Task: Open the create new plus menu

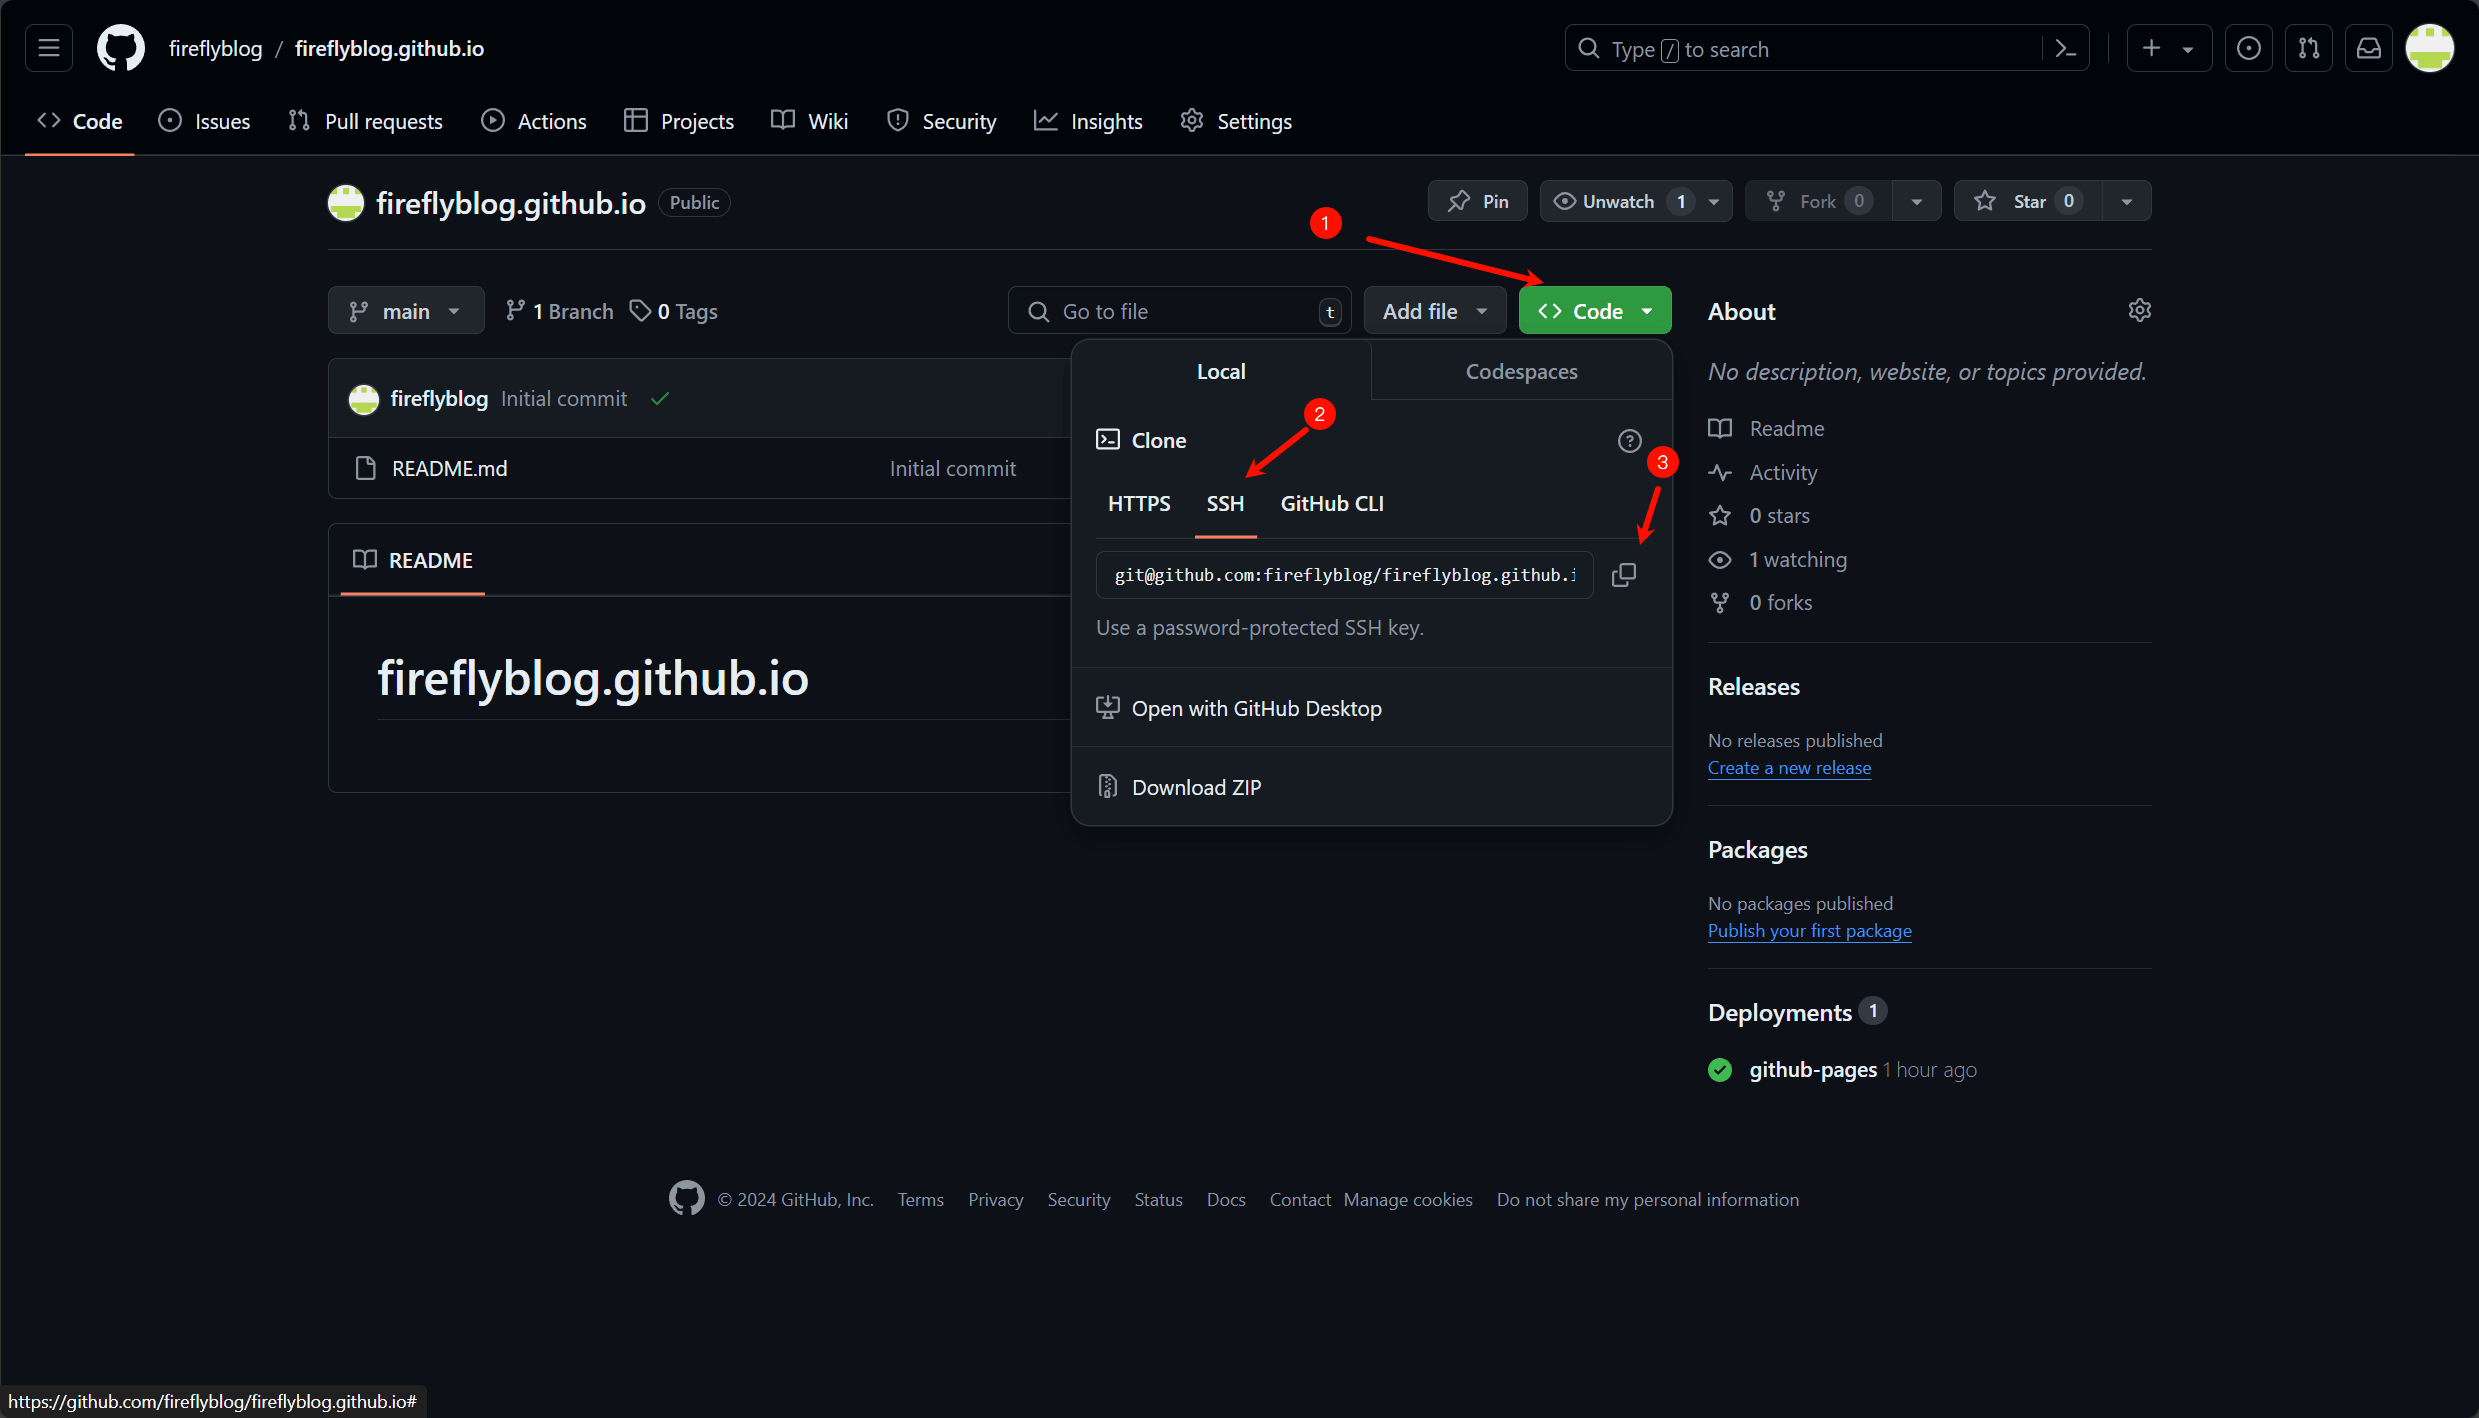Action: (x=2168, y=48)
